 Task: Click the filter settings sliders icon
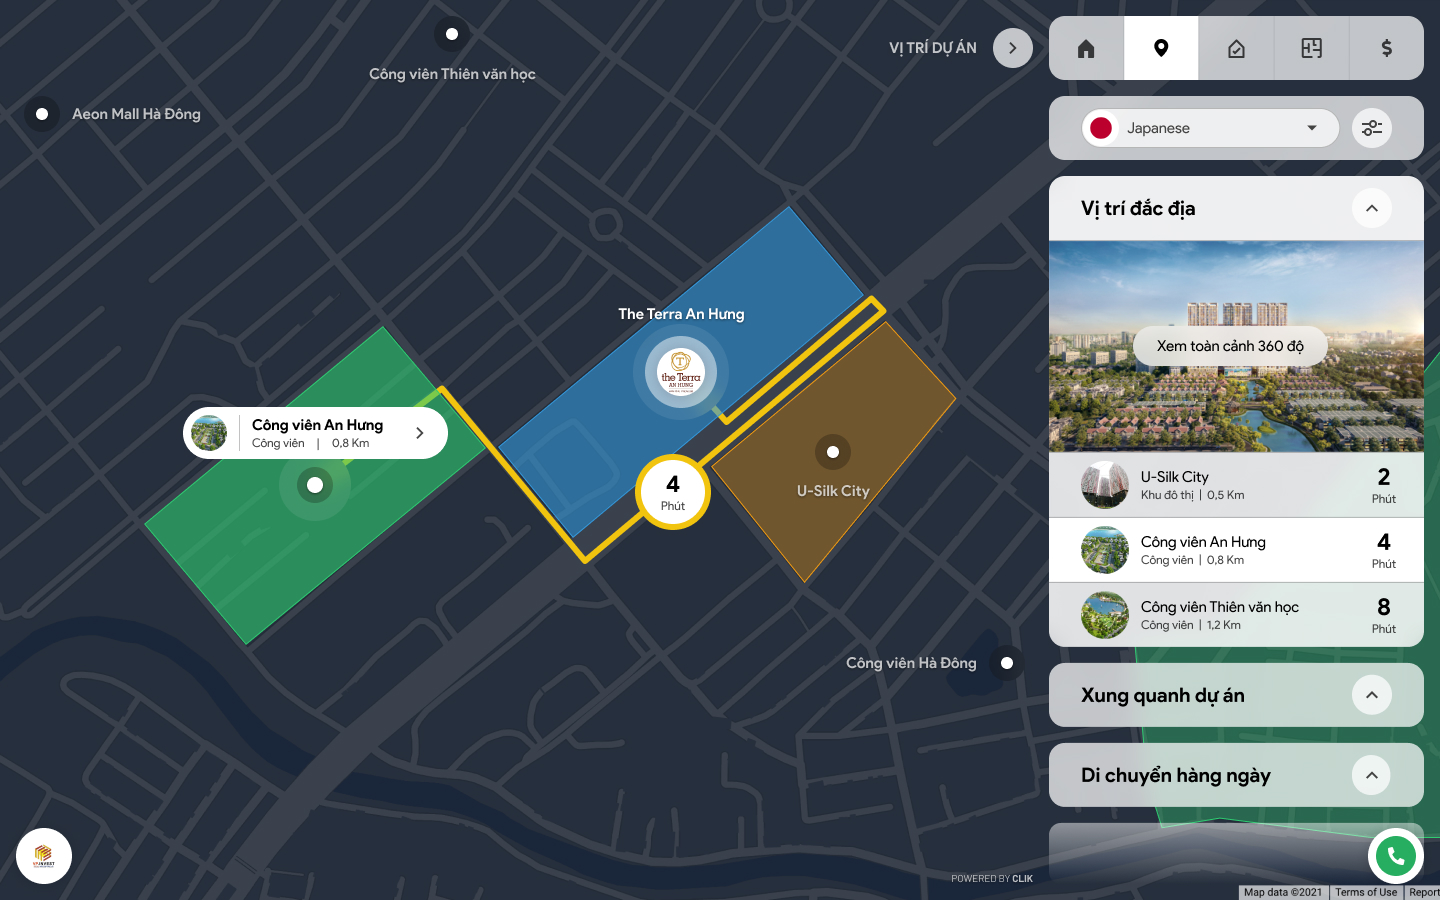(x=1372, y=128)
